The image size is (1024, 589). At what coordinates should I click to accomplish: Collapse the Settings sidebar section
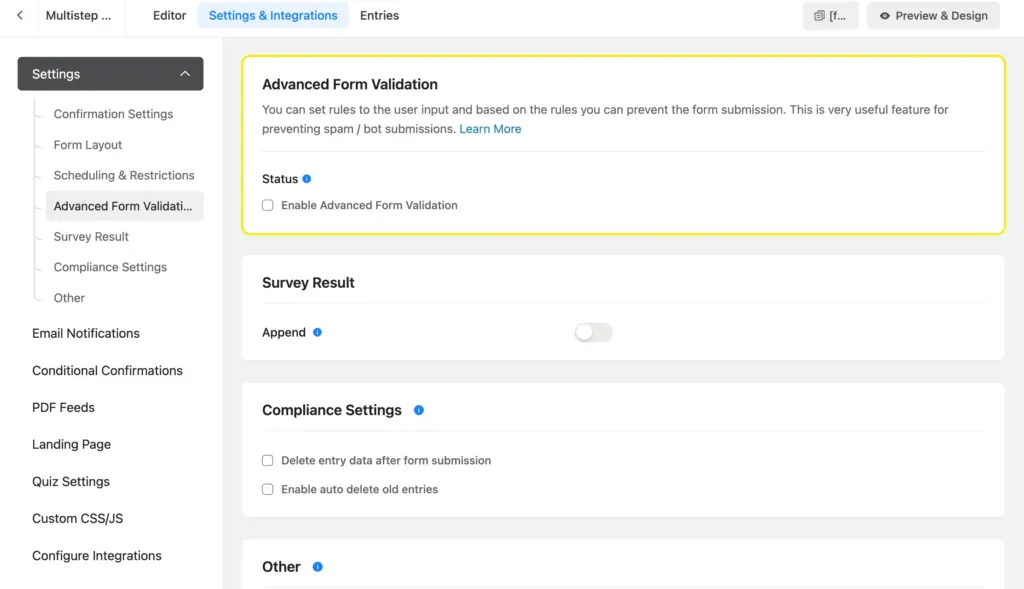click(x=185, y=74)
